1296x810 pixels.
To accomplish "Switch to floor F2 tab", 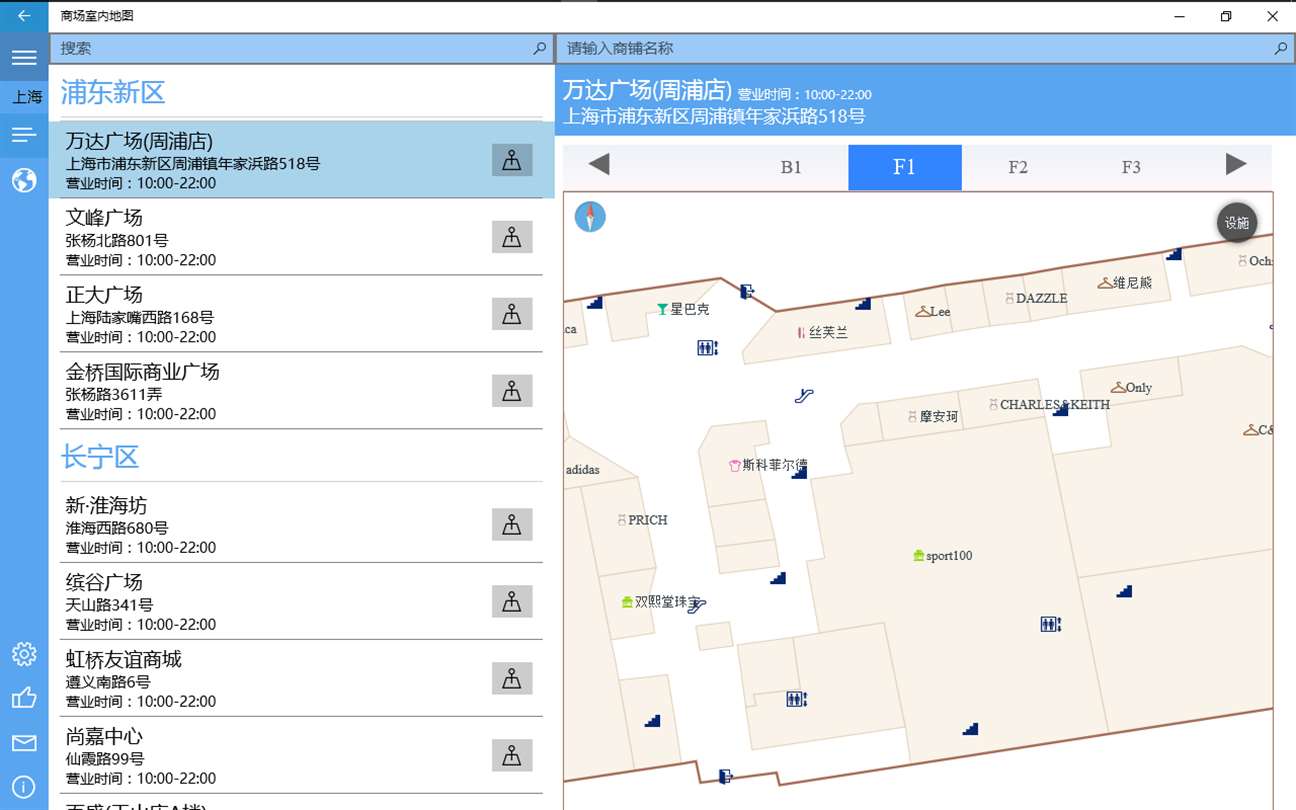I will (x=1018, y=167).
